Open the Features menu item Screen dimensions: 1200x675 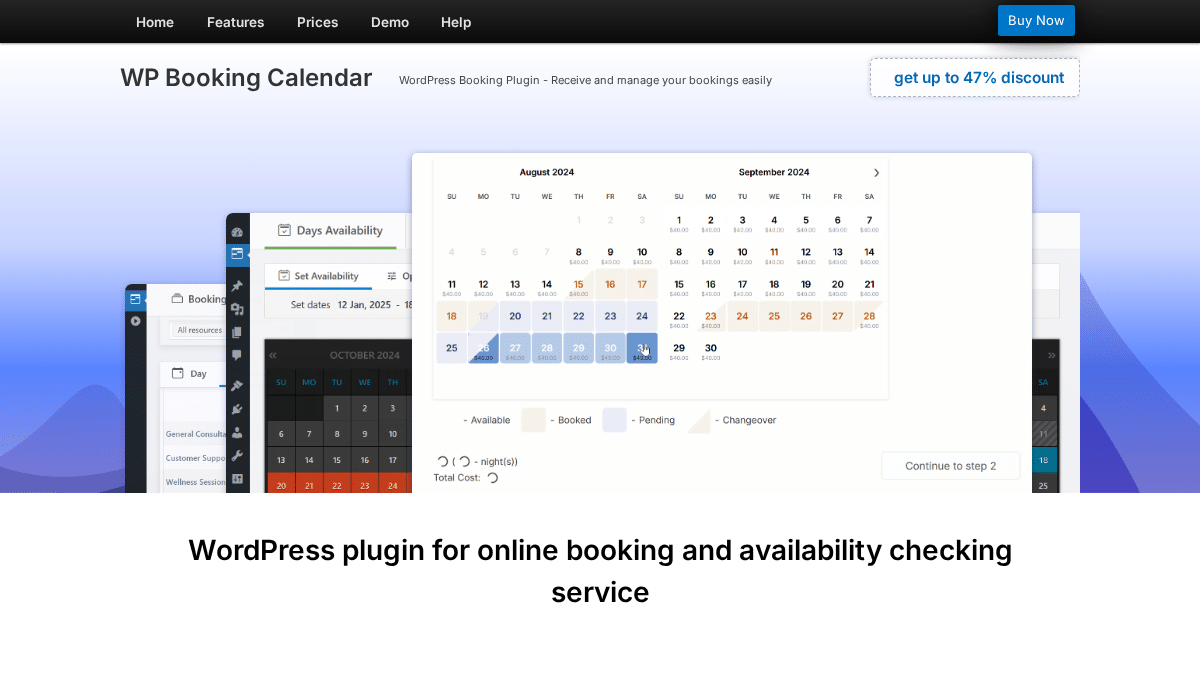pyautogui.click(x=236, y=22)
